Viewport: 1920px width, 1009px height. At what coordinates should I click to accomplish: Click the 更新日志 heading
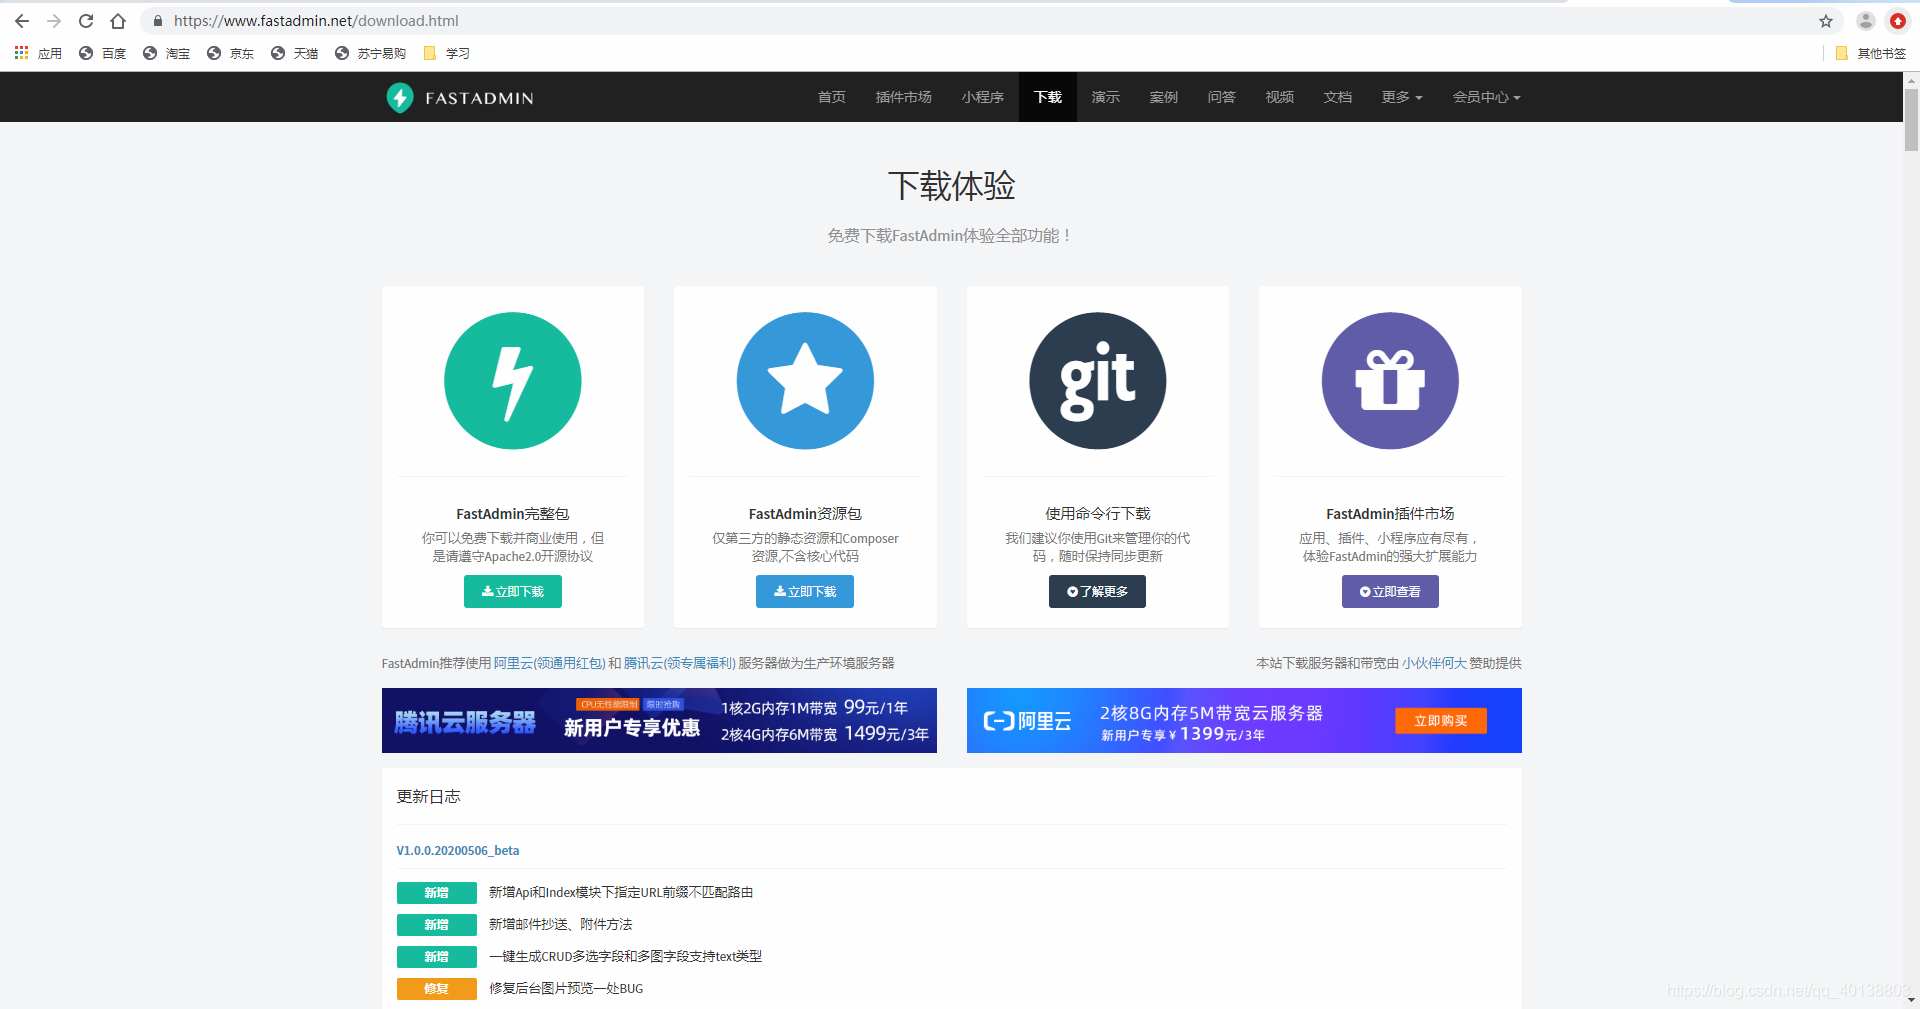pos(428,797)
